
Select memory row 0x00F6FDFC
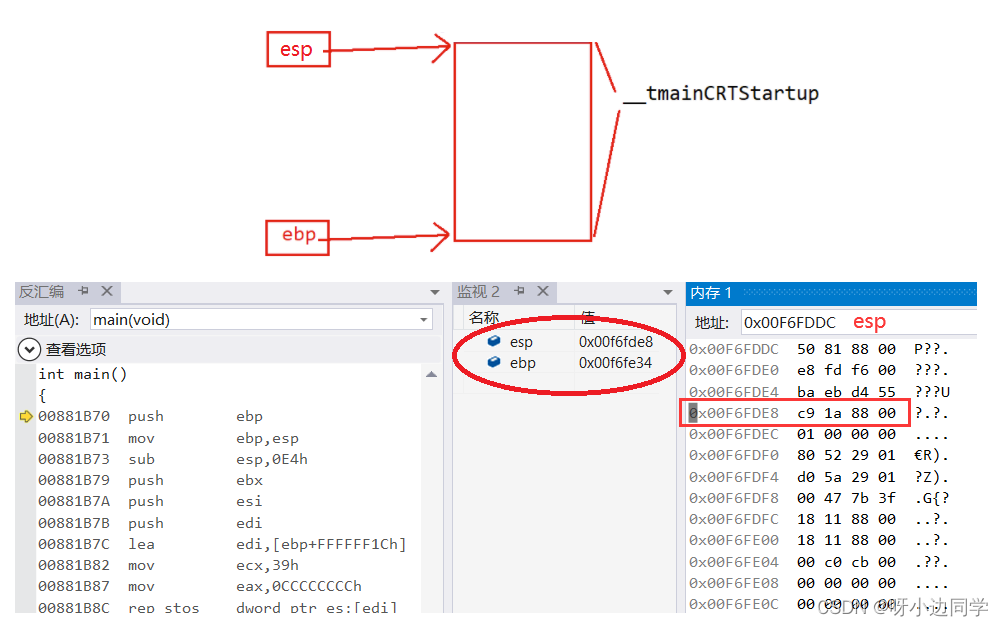point(819,520)
